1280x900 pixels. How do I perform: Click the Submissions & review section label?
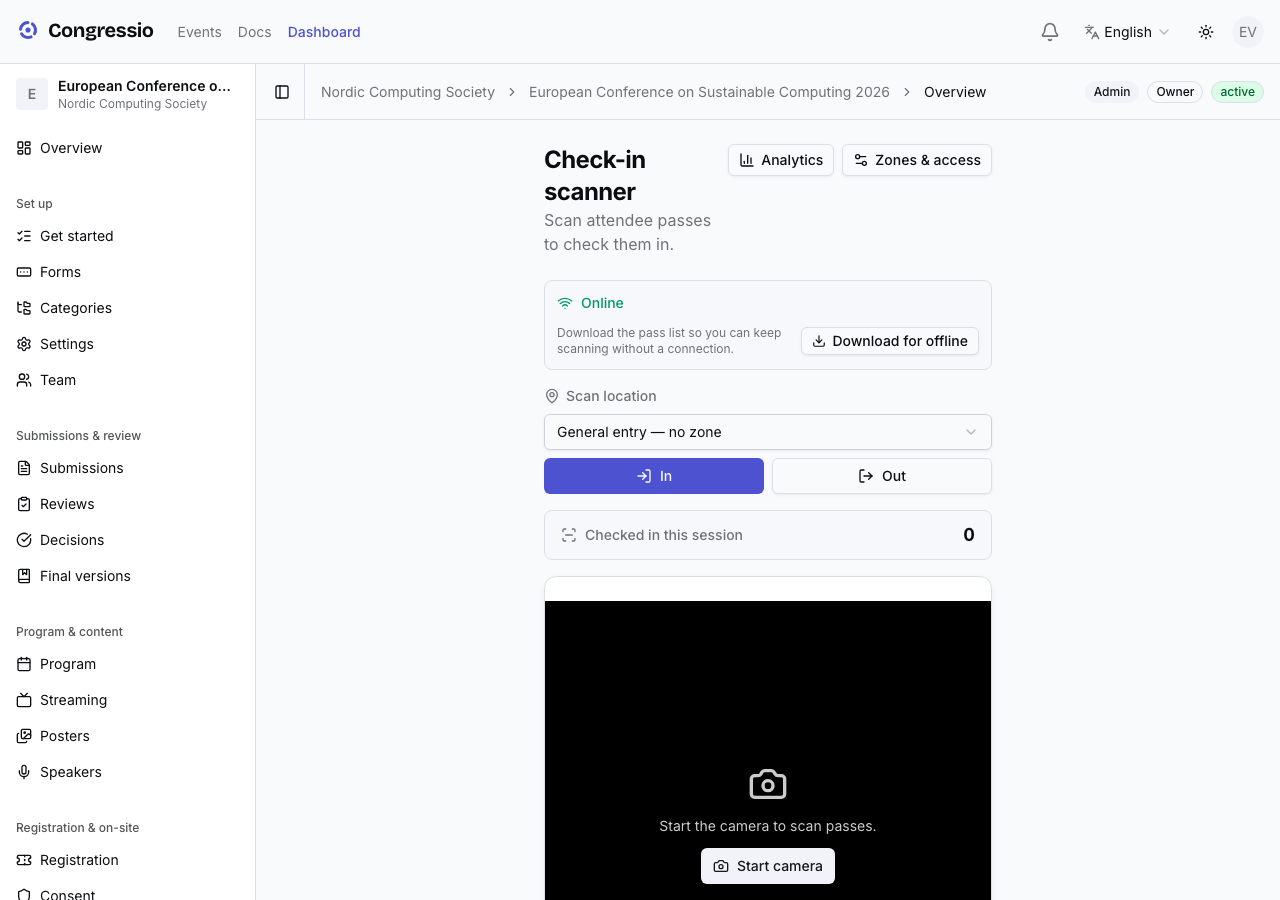[x=78, y=436]
